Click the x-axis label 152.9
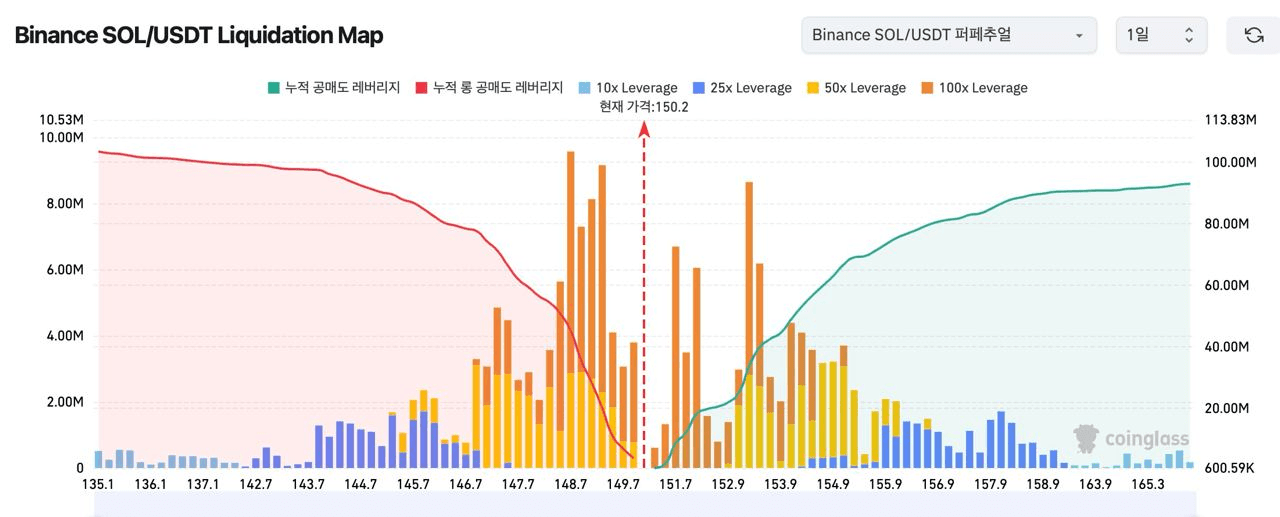This screenshot has height=517, width=1280. [x=728, y=484]
